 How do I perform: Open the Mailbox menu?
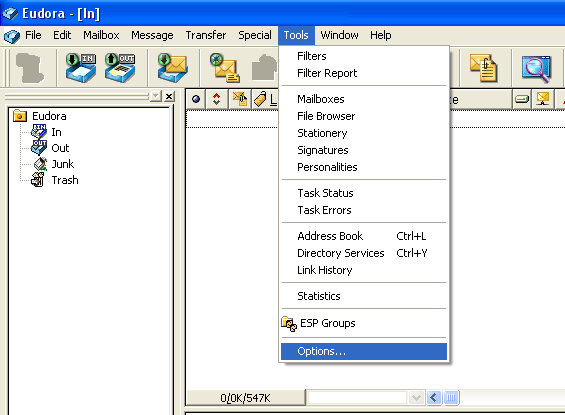point(101,35)
